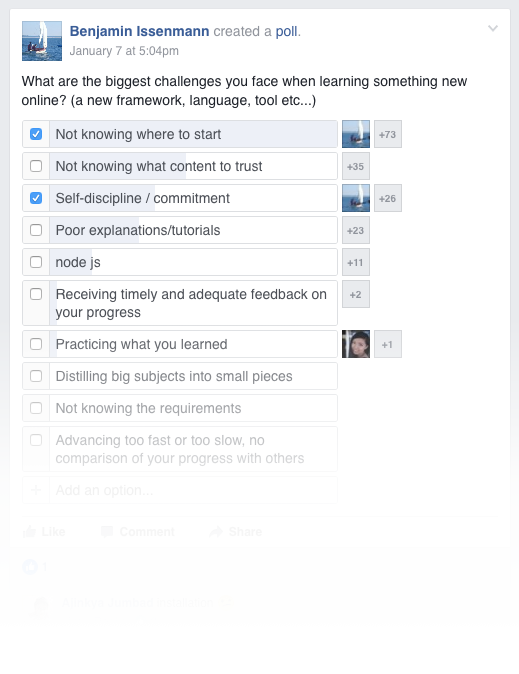Select the "node js" poll option checkbox
This screenshot has width=519, height=674.
[36, 262]
